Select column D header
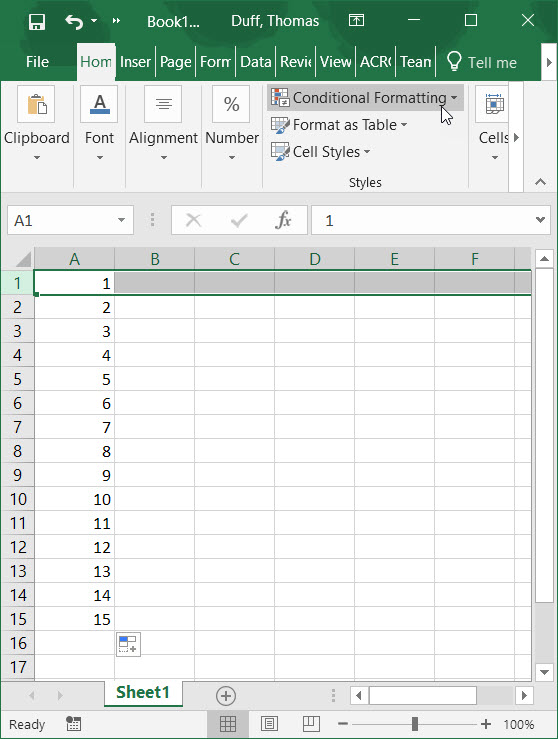Screen dimensions: 558x739 314,259
